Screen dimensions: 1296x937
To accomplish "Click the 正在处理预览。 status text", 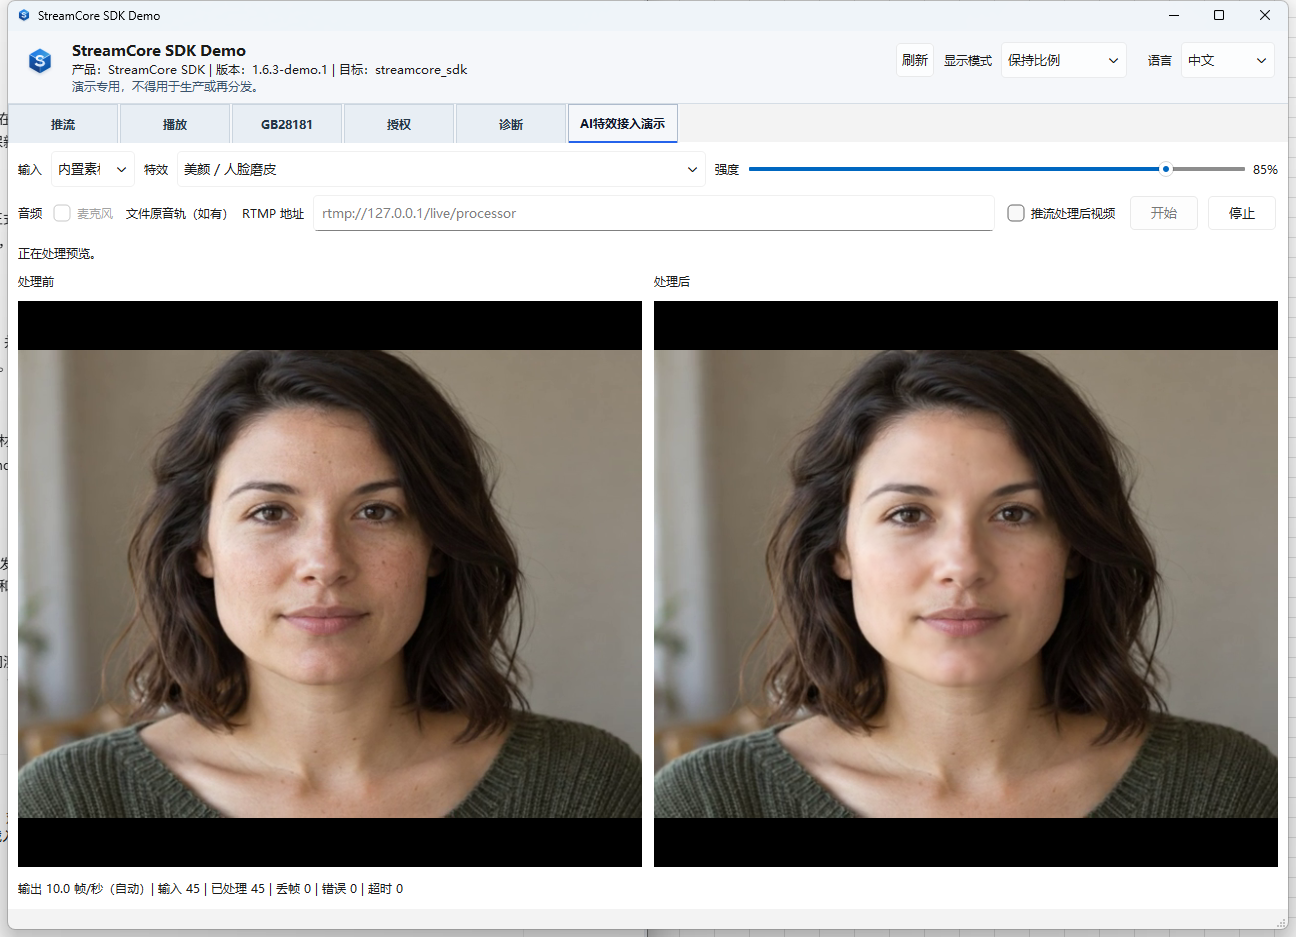I will 57,253.
